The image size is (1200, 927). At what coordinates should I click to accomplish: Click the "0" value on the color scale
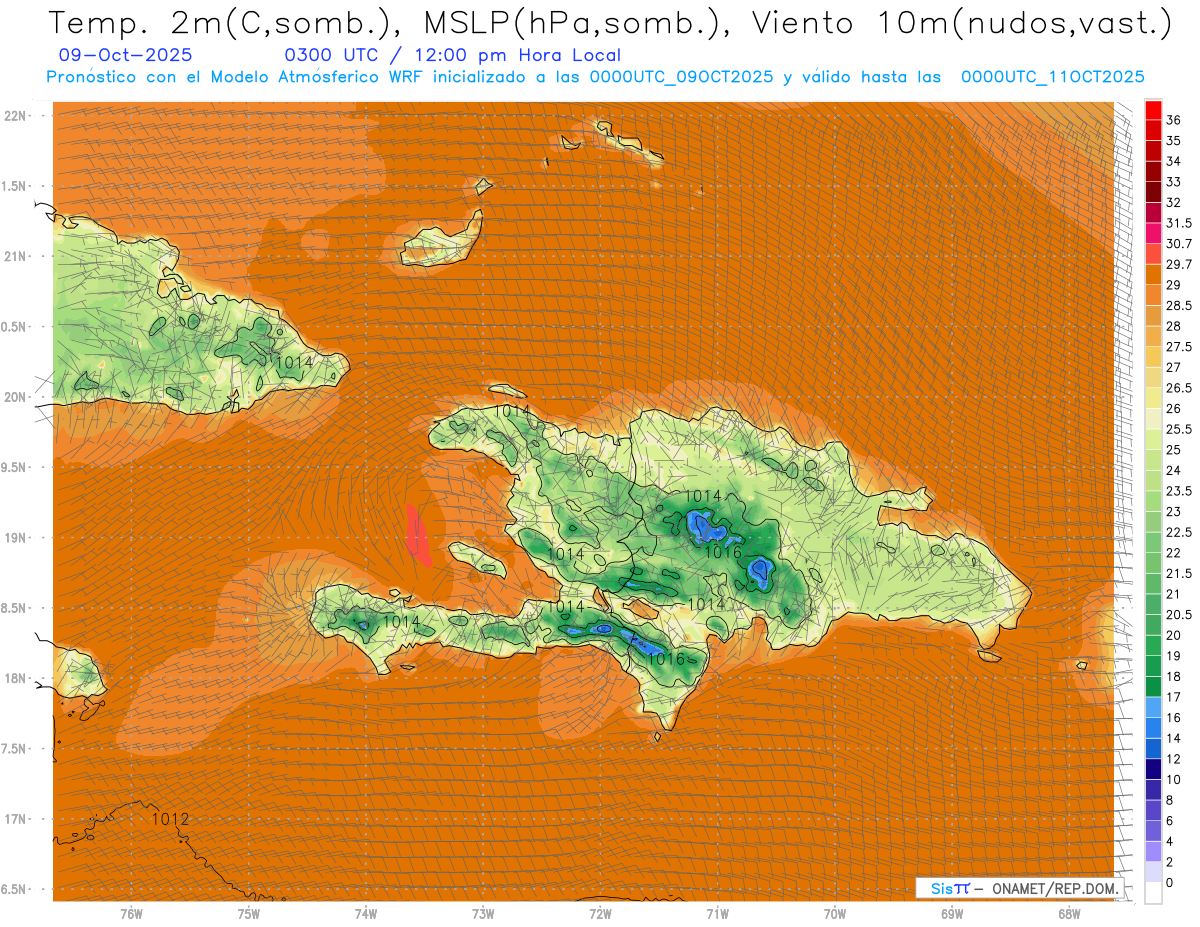1170,882
